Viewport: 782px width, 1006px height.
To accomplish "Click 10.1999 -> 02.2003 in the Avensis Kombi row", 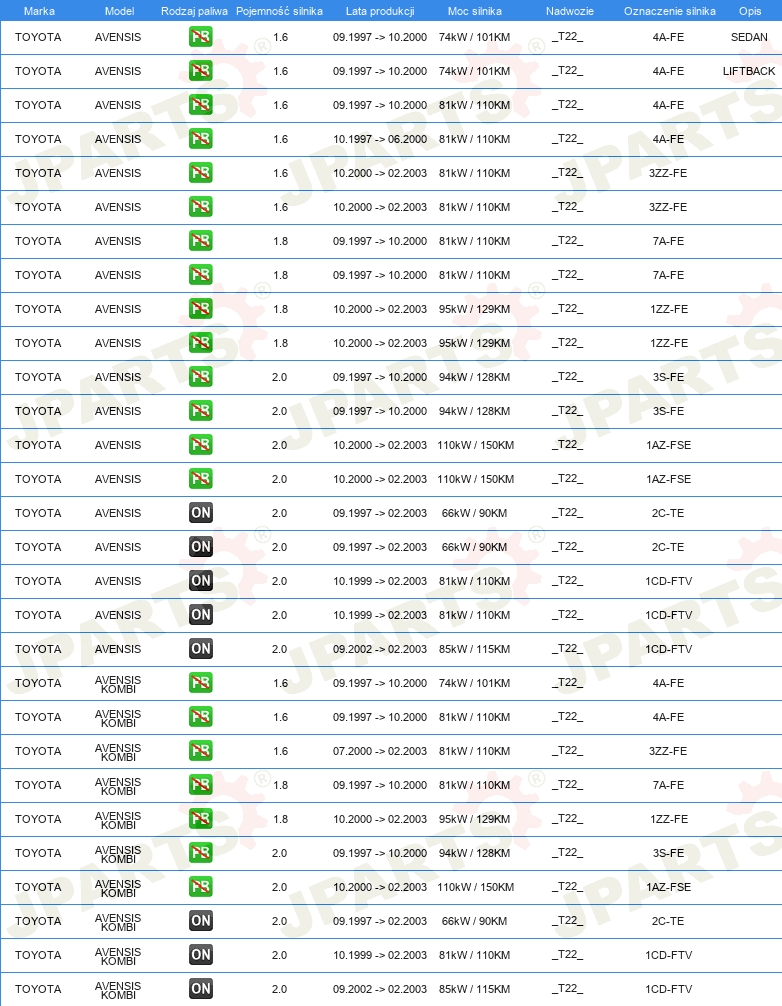I will click(x=380, y=955).
